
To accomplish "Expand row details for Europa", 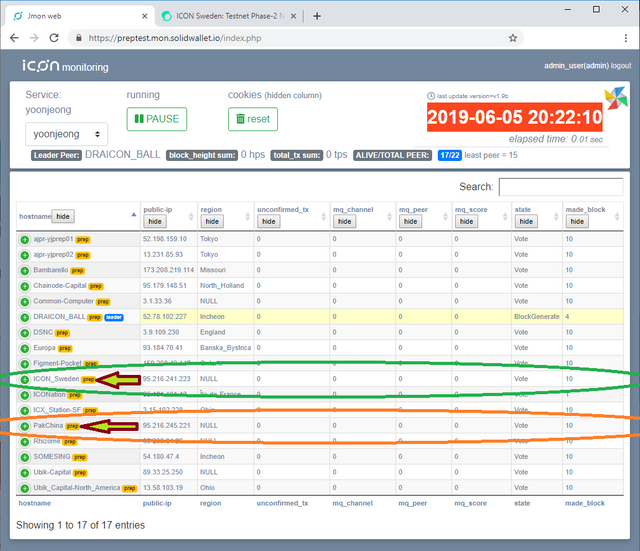I will (x=24, y=348).
